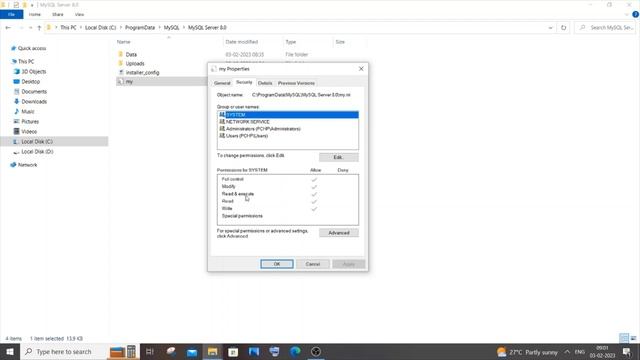Screen dimensions: 640x360
Task: Expand the Explorer ribbon chevron
Action: pos(626,14)
